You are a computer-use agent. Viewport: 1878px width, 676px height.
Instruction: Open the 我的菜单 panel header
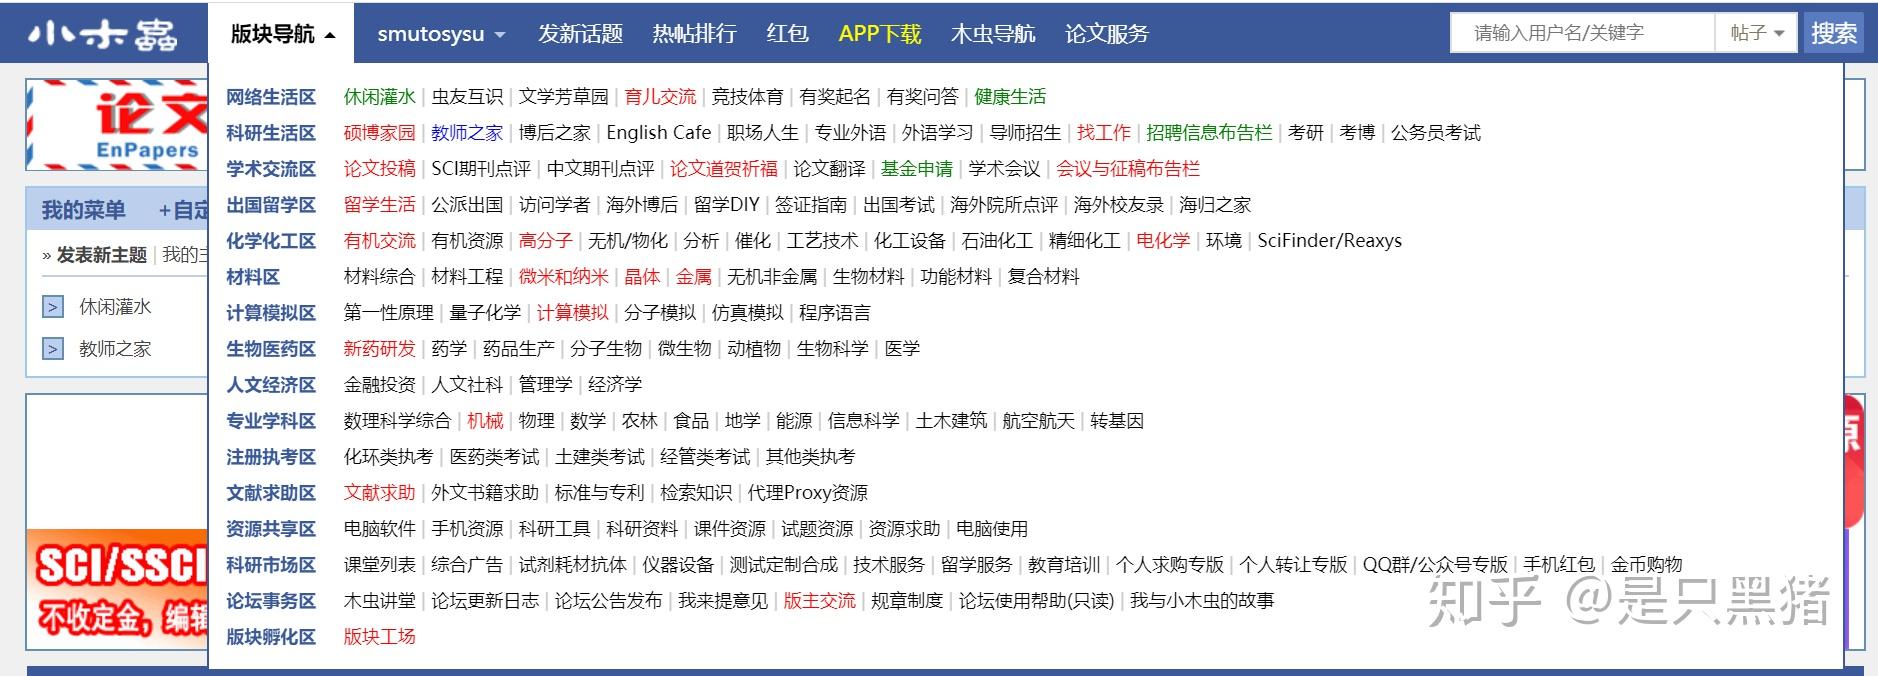[83, 210]
